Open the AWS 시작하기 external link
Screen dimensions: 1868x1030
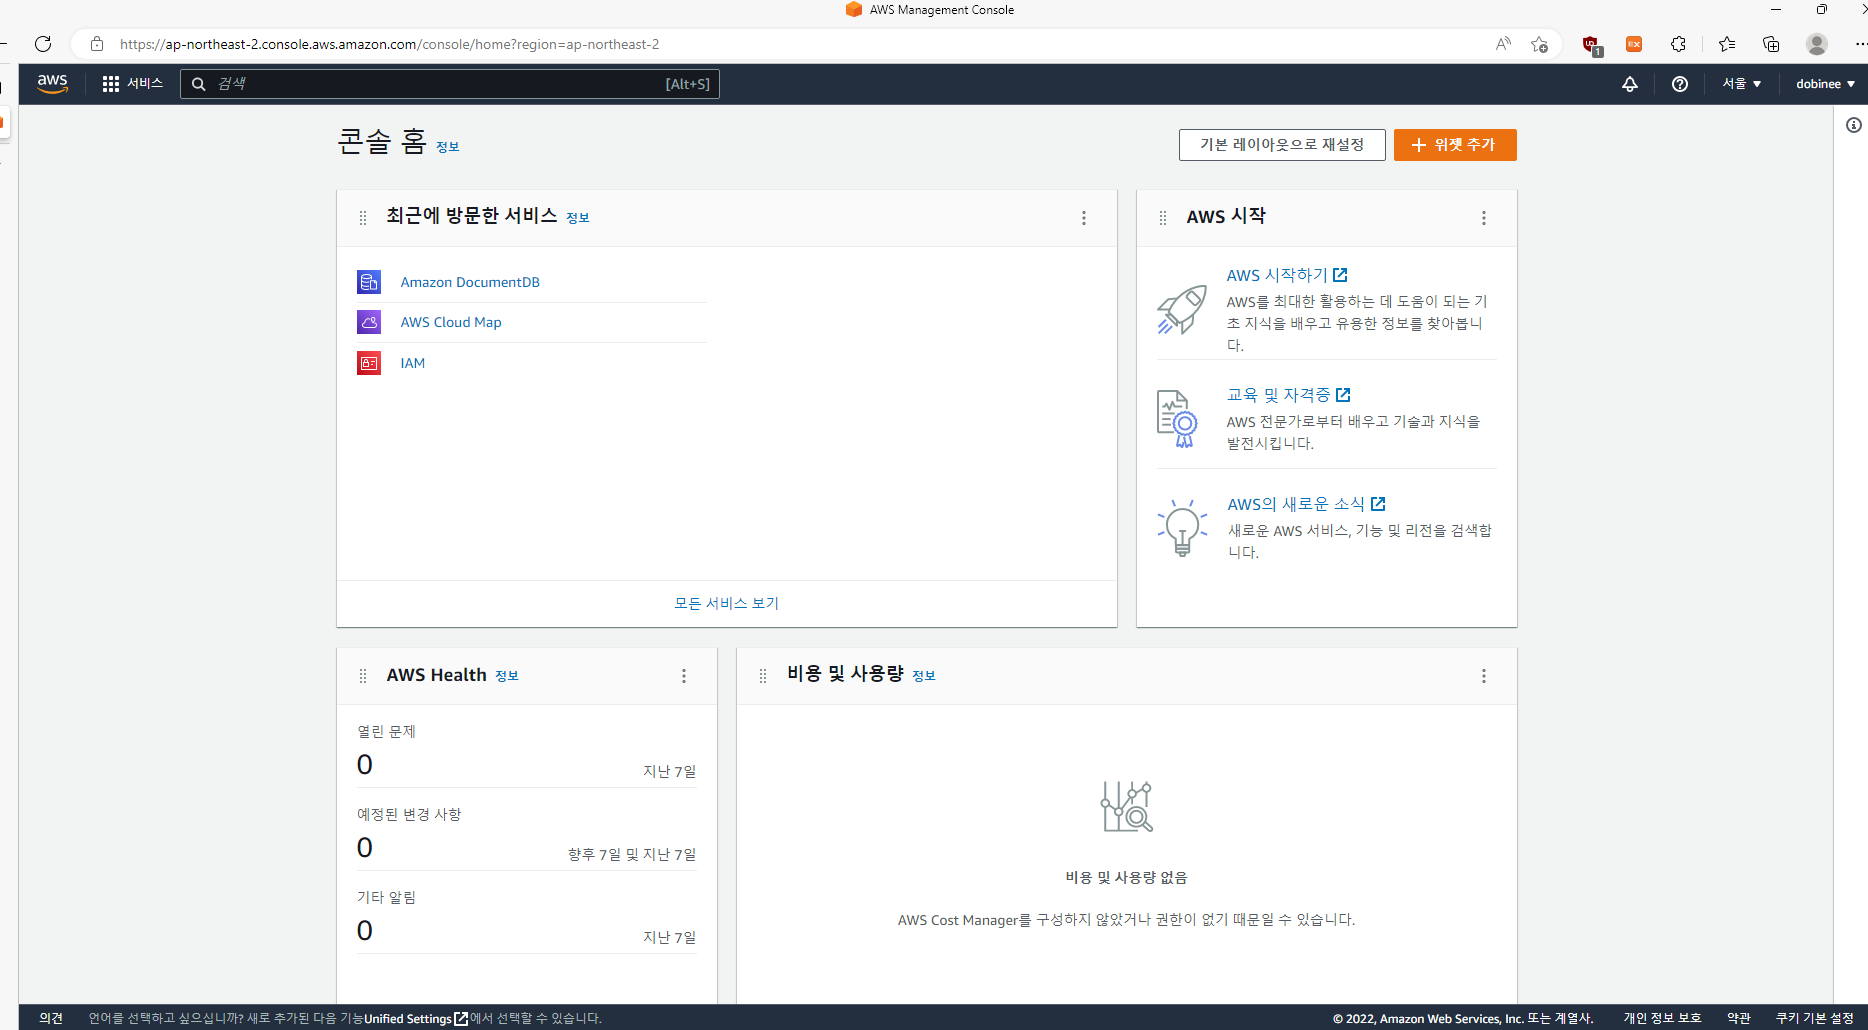[x=1287, y=275]
